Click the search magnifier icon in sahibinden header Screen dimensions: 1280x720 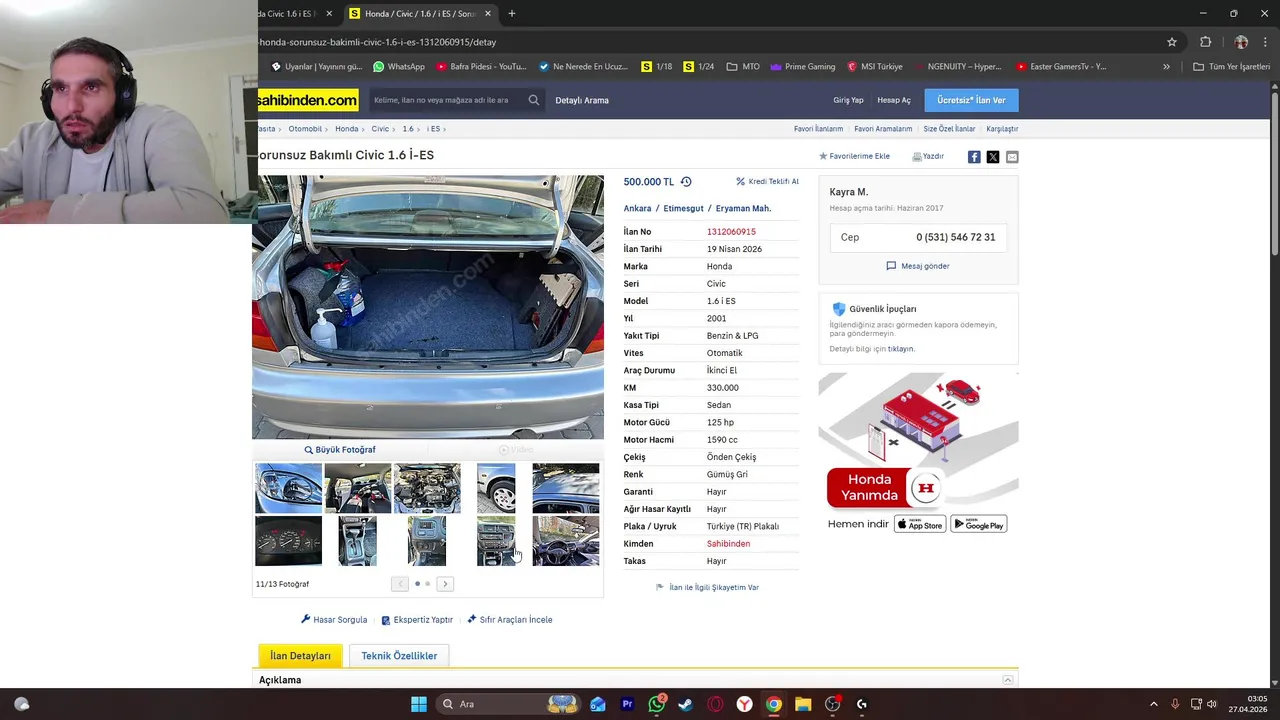click(x=534, y=100)
